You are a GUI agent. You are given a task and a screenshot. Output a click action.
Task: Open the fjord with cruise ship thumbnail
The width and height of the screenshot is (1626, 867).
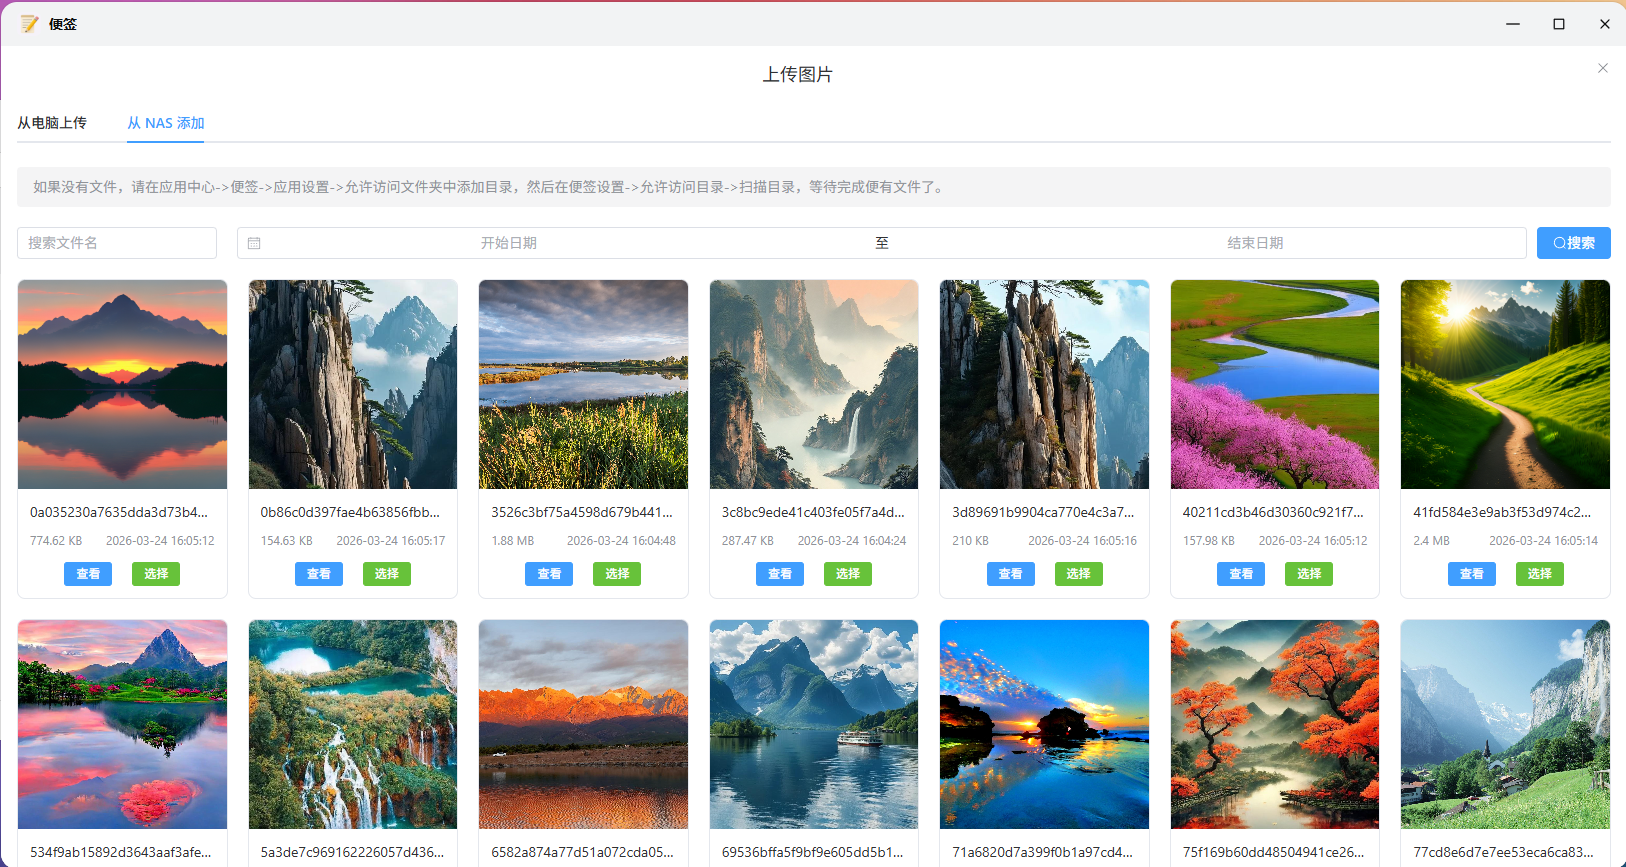814,724
